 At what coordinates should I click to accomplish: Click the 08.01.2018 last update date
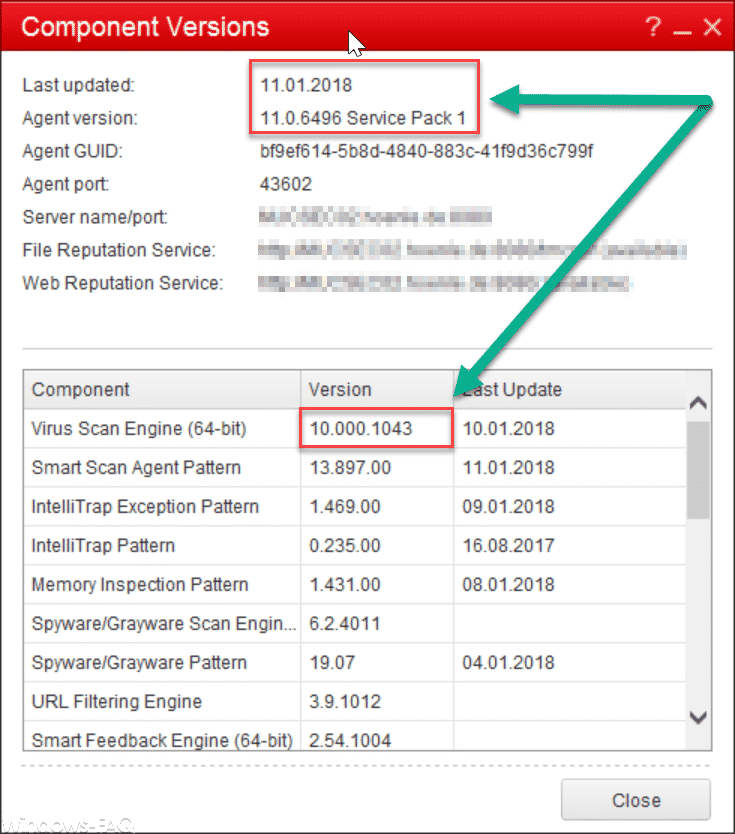(508, 584)
